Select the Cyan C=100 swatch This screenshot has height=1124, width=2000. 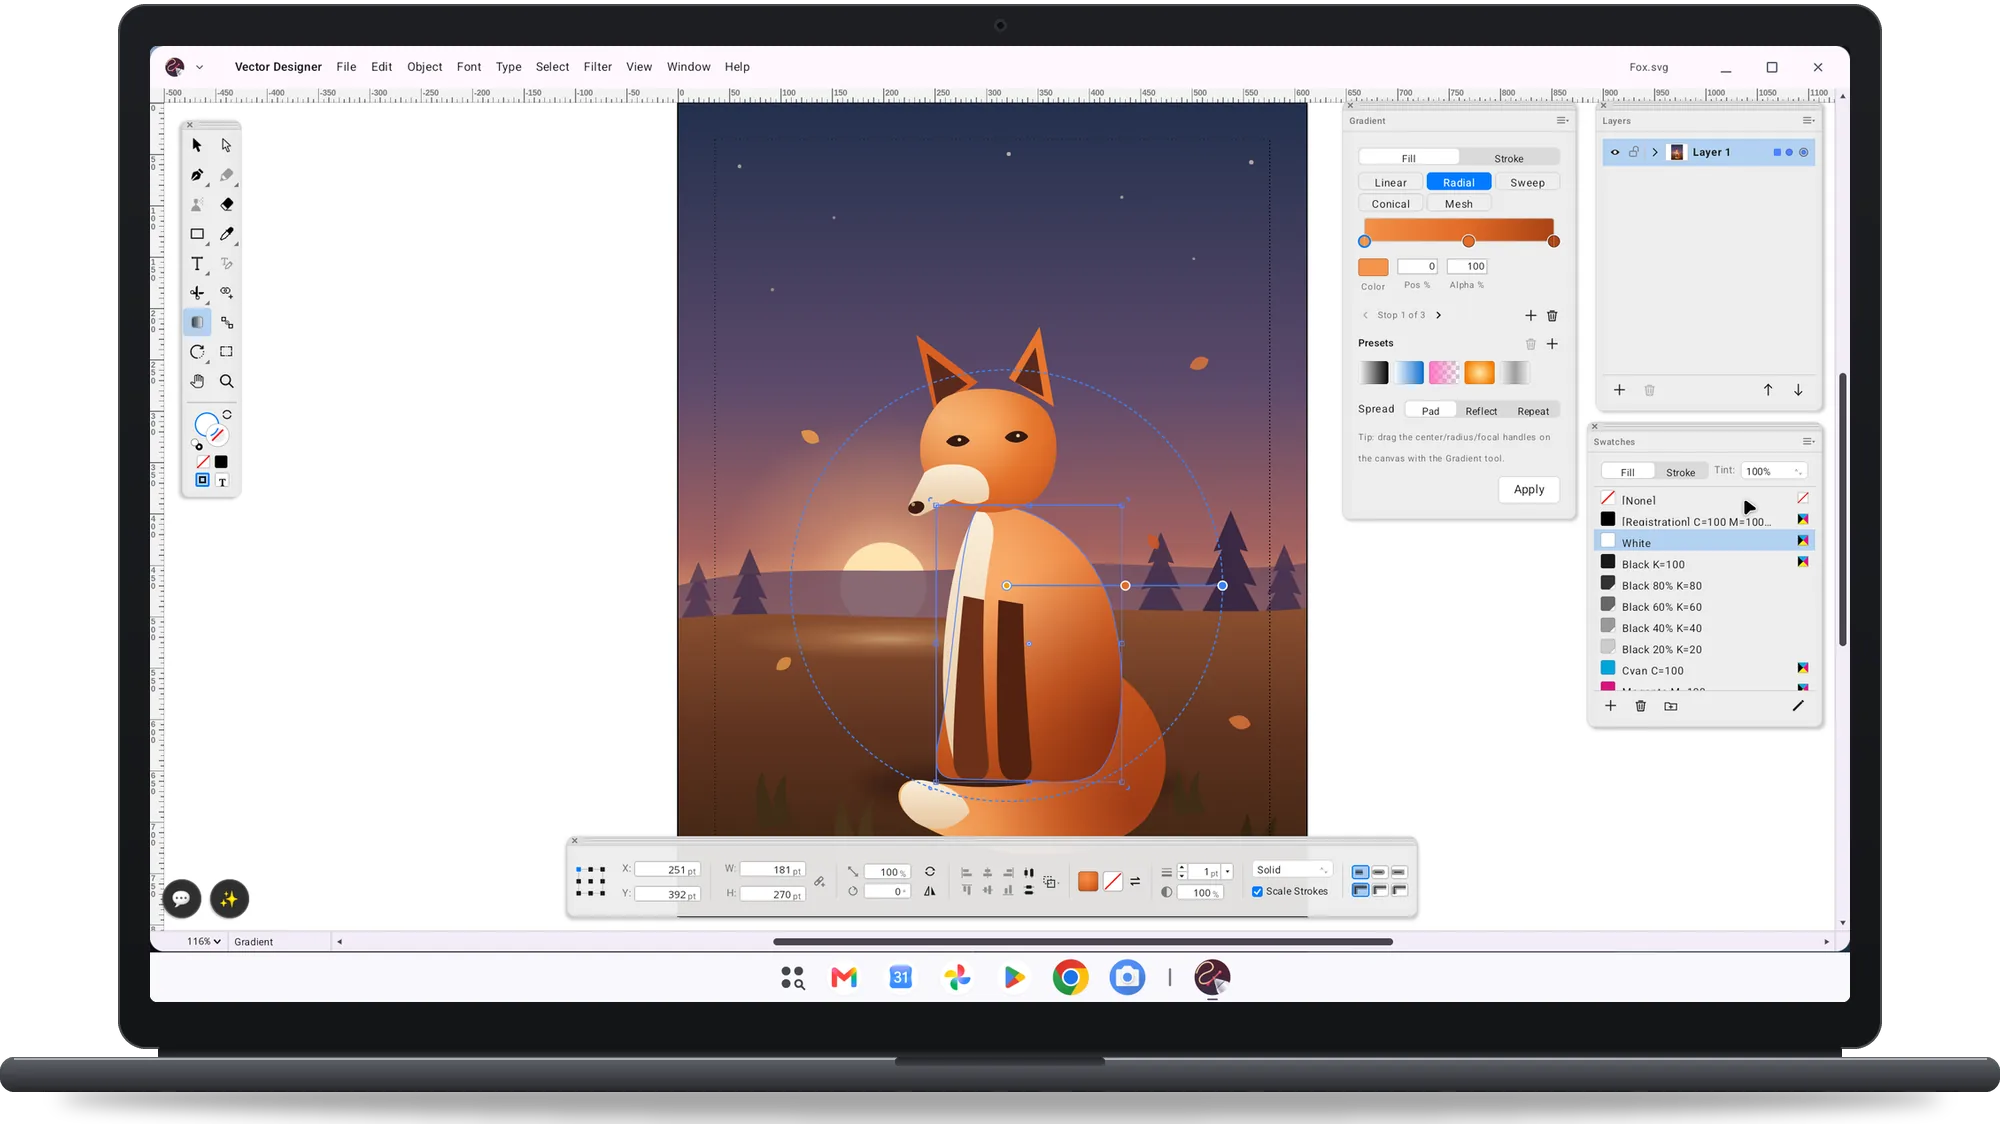pos(1704,670)
